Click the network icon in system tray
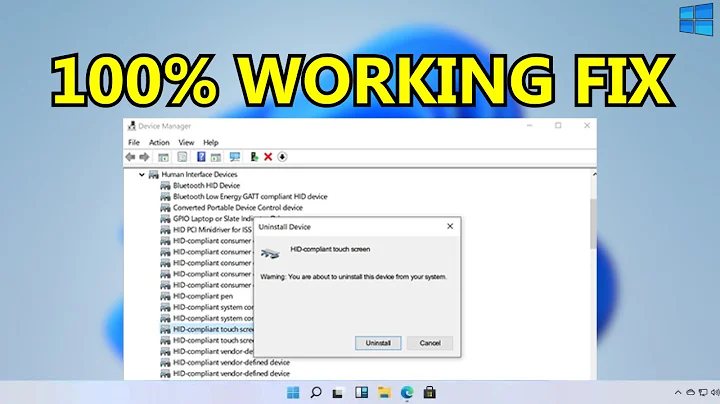Viewport: 720px width, 404px height. coord(703,393)
